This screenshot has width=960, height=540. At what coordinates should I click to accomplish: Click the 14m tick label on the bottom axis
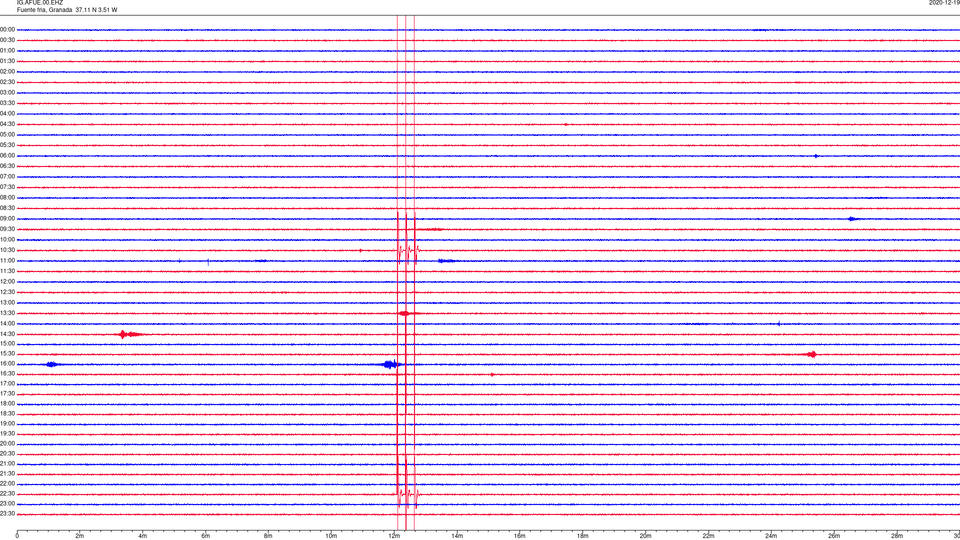tap(457, 536)
